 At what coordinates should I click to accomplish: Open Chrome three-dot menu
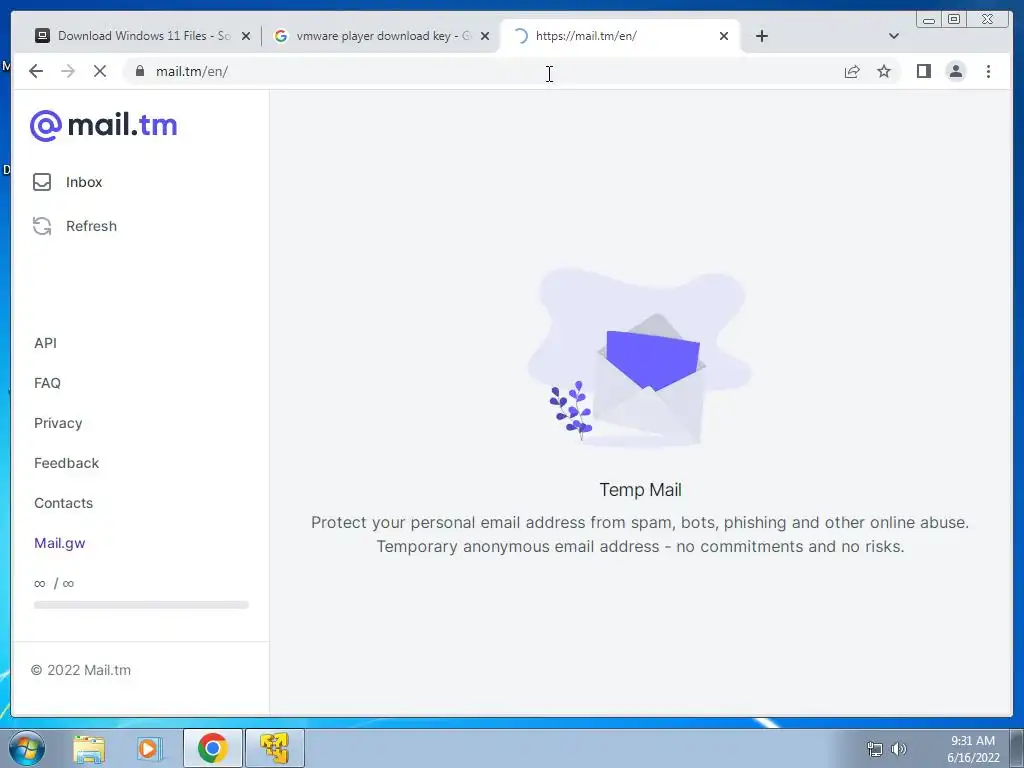click(988, 71)
